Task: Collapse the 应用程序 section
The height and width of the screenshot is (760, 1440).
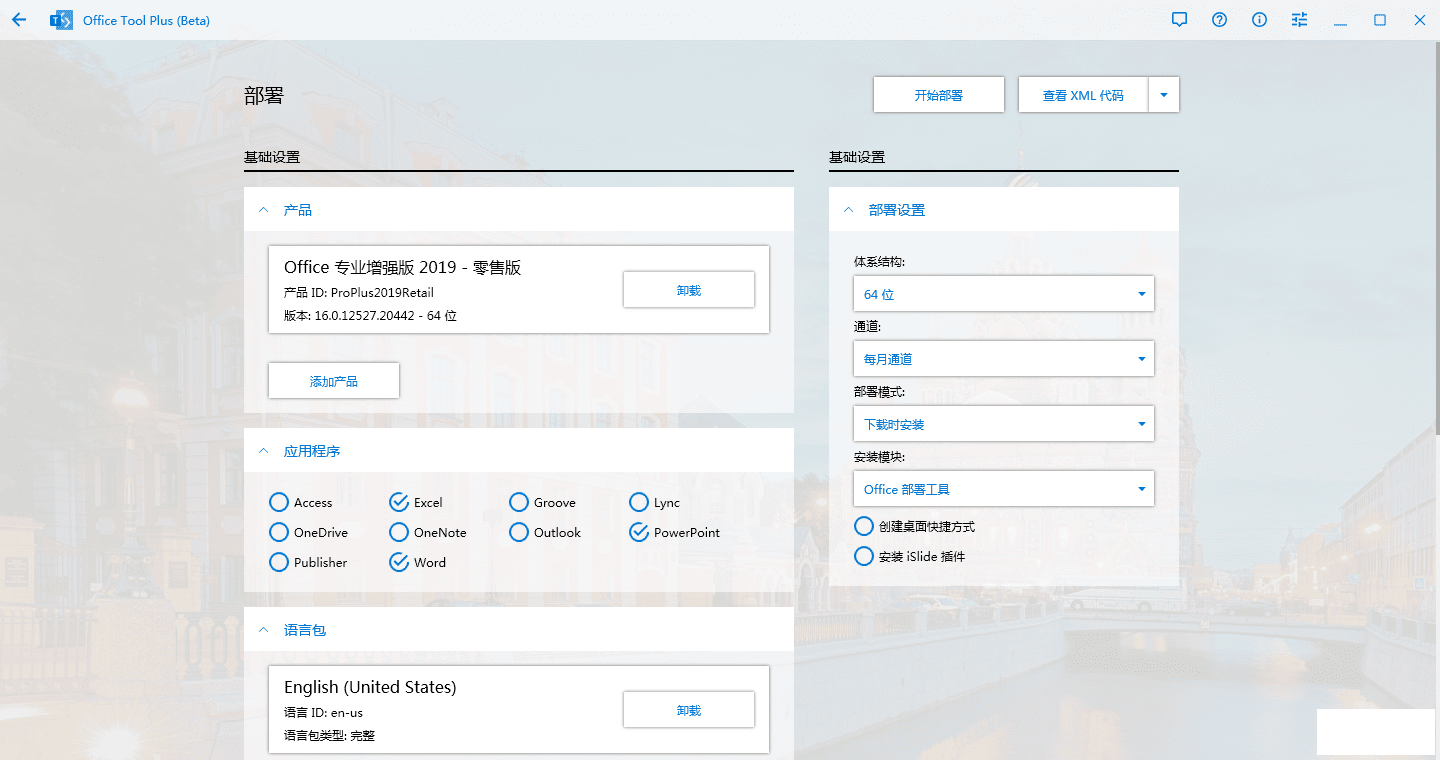Action: coord(264,451)
